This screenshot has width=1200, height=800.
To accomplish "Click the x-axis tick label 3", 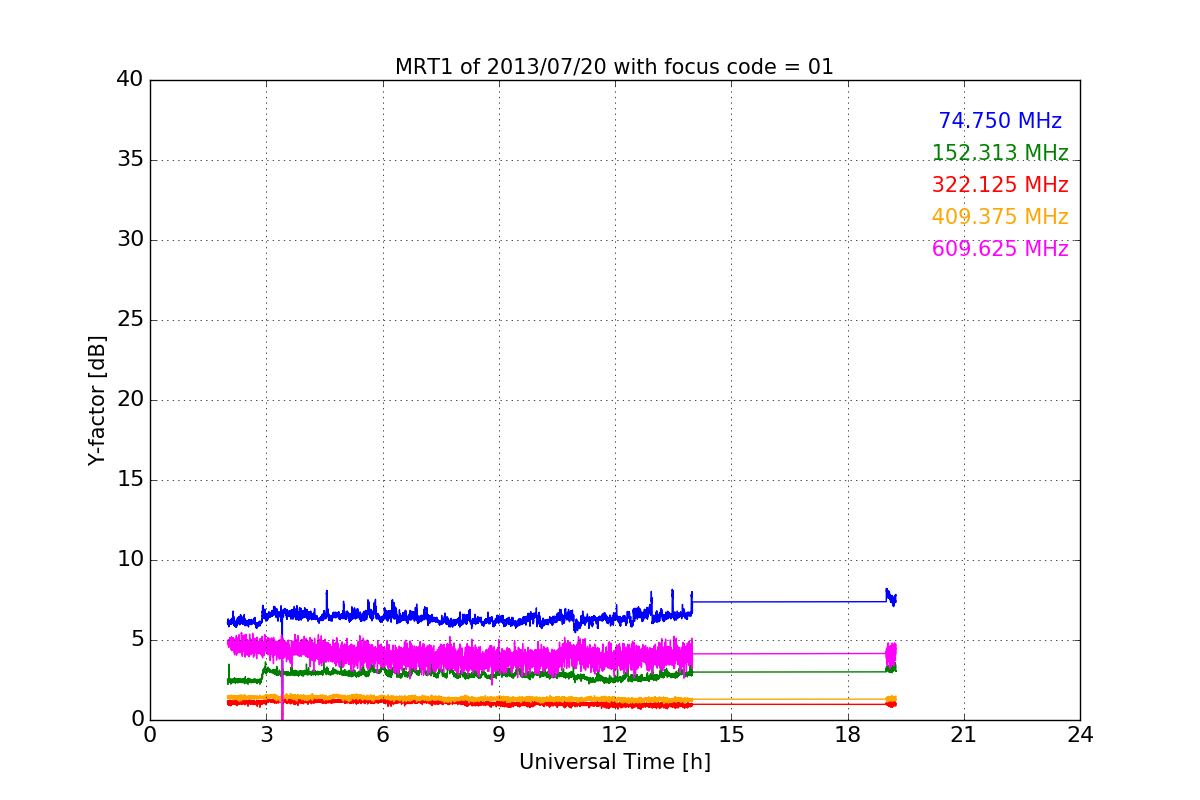I will point(266,735).
